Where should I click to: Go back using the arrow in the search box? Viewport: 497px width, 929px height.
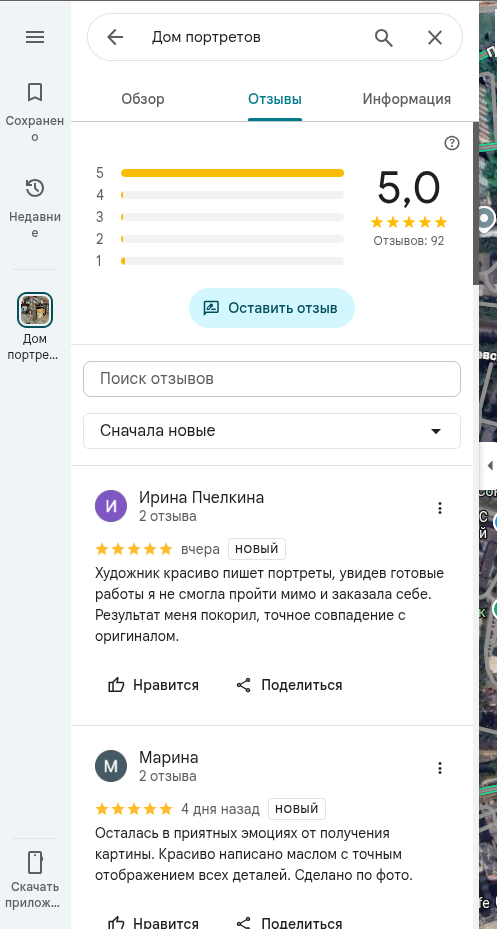coord(115,37)
